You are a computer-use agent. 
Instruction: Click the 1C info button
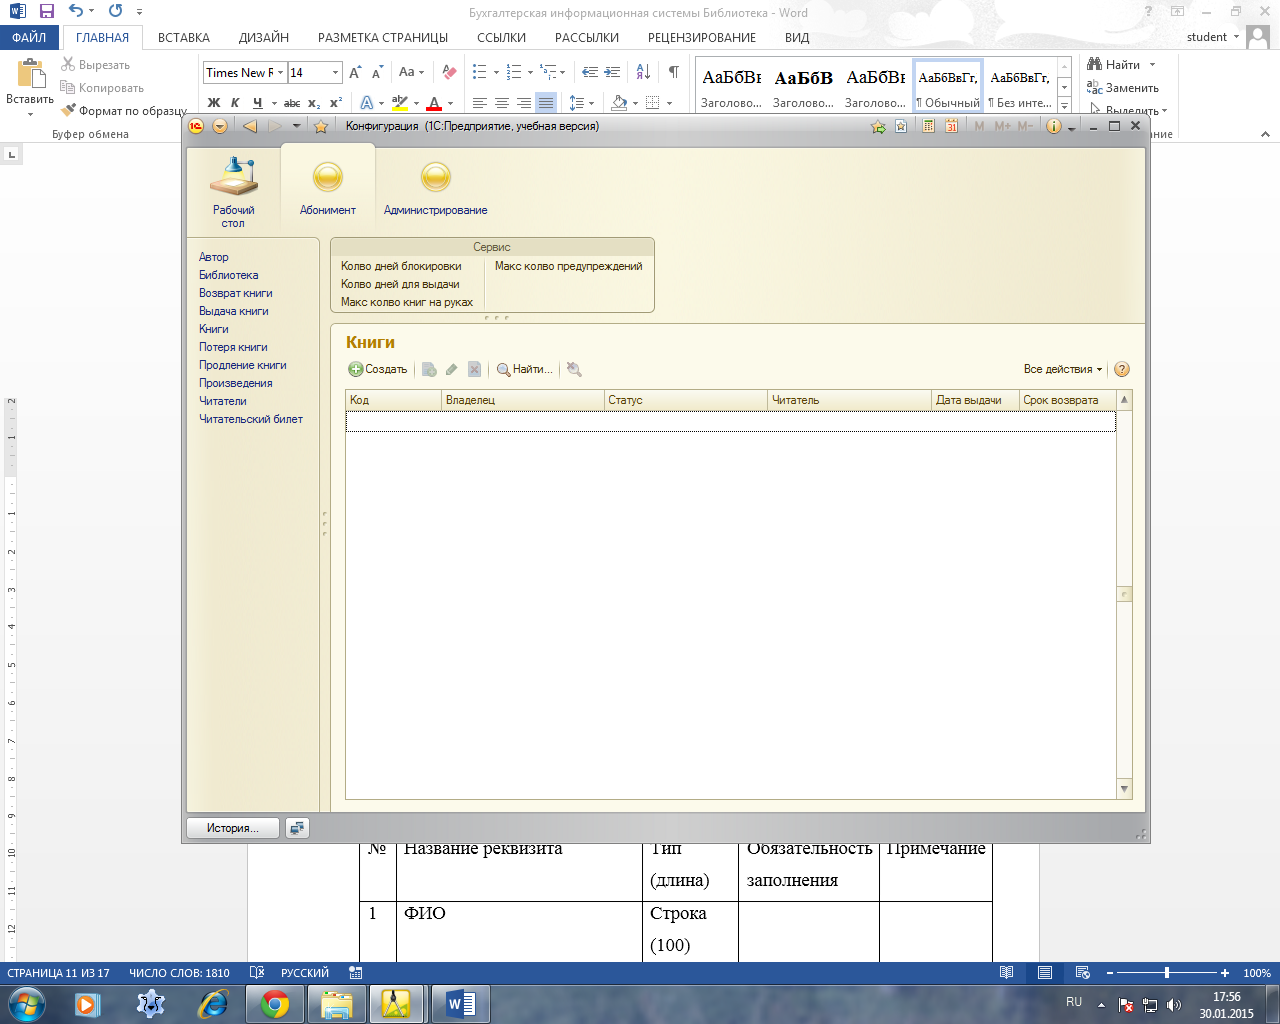coord(1053,126)
